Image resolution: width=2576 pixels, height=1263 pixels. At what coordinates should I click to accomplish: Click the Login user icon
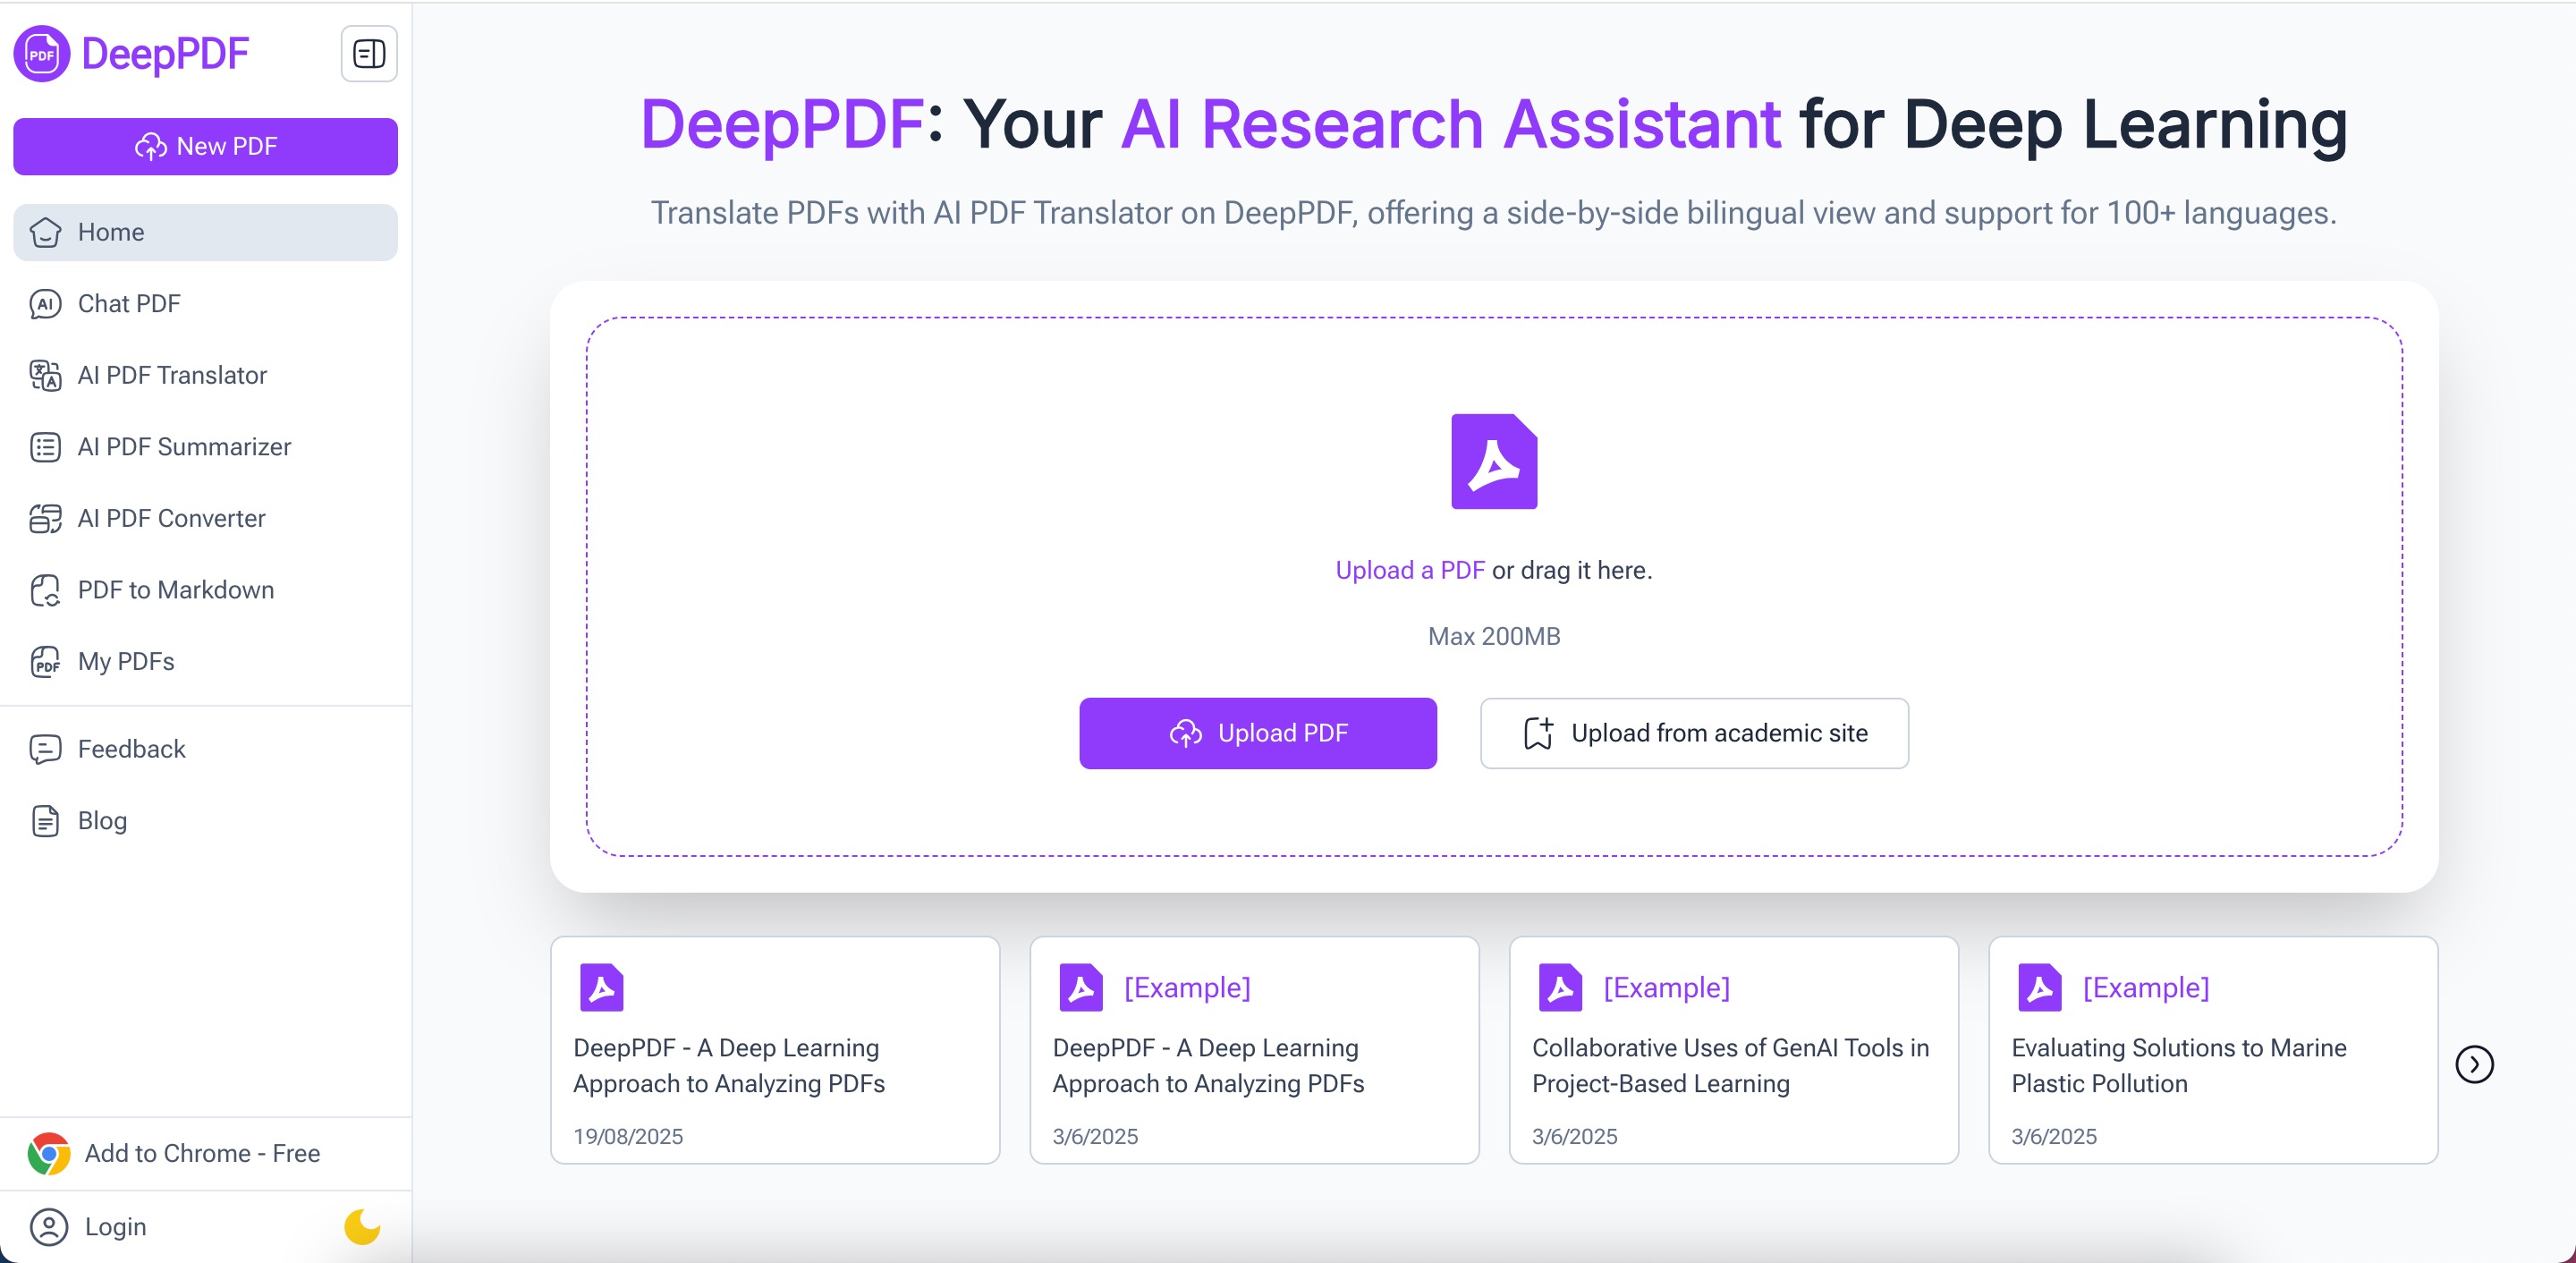(49, 1226)
